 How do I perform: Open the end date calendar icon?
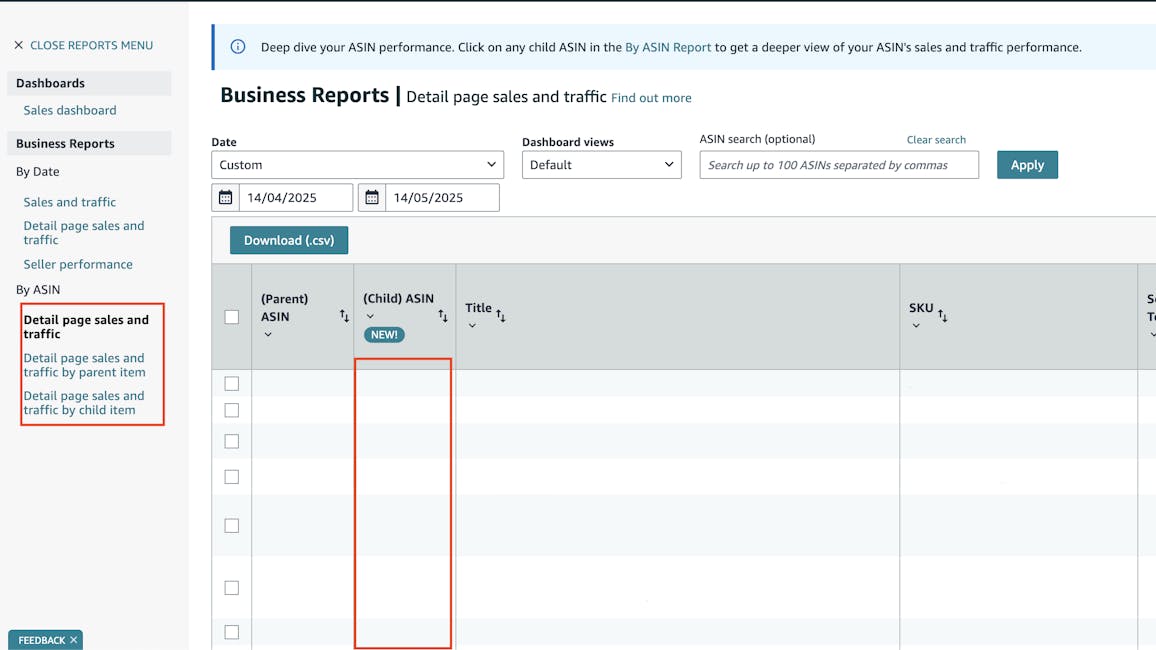(372, 197)
